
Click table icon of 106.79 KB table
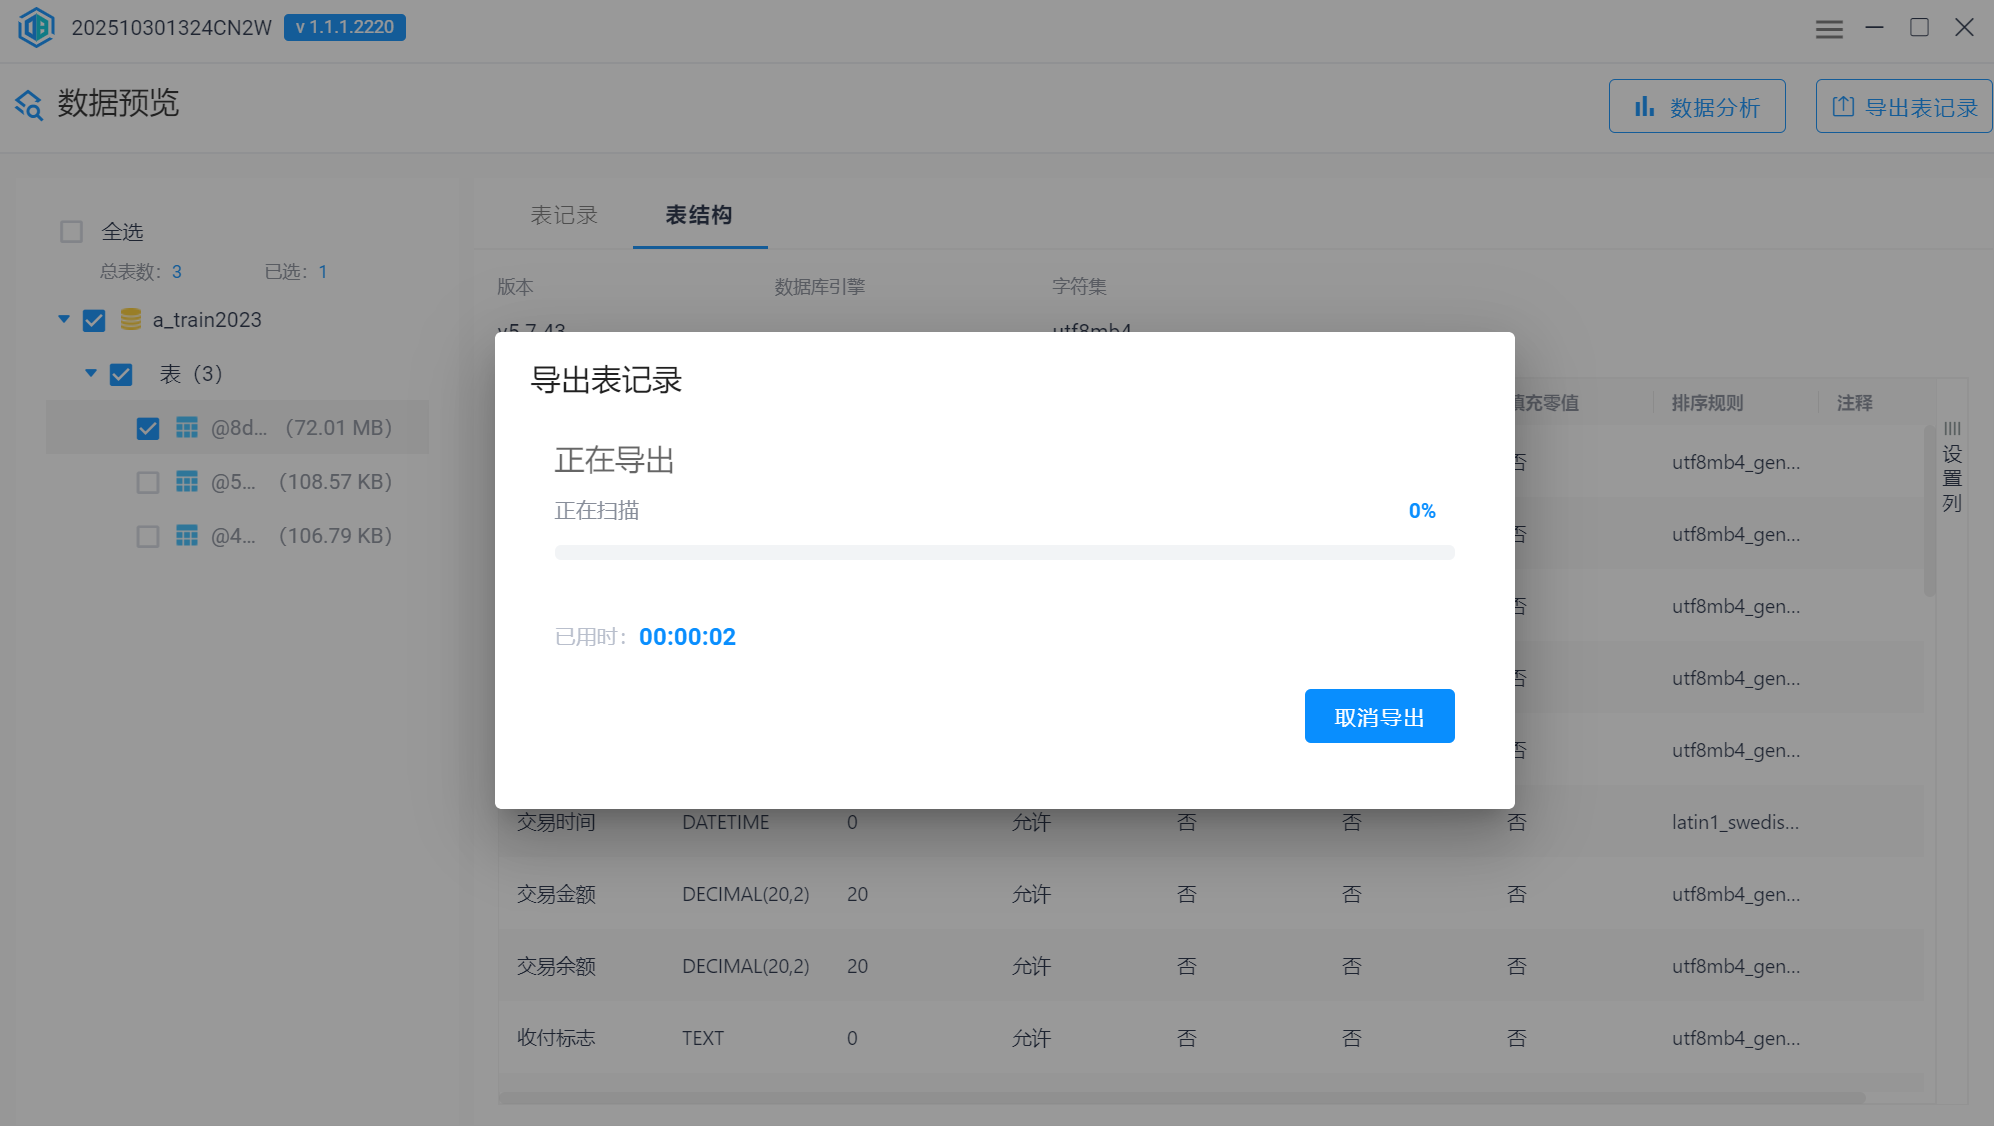point(187,536)
